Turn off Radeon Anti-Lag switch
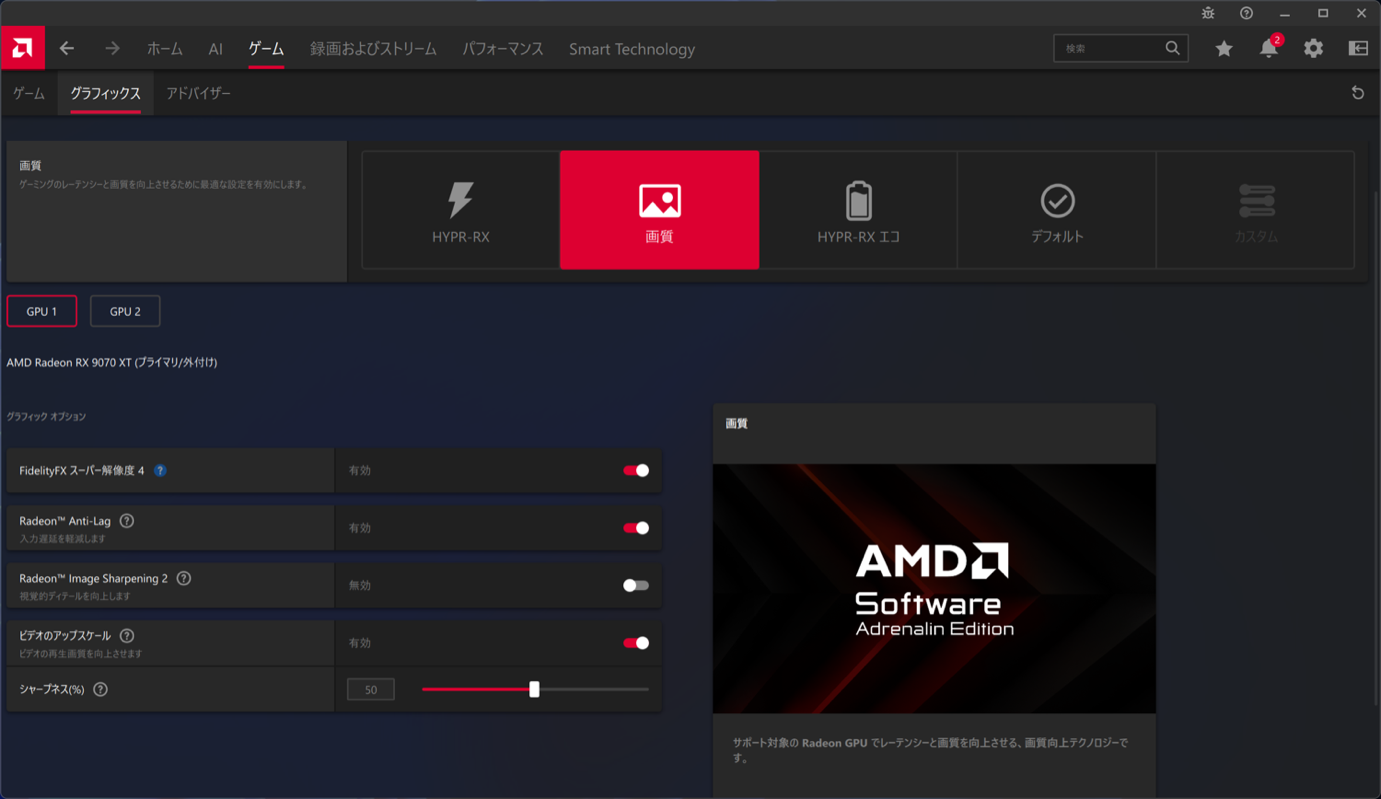 click(x=636, y=528)
